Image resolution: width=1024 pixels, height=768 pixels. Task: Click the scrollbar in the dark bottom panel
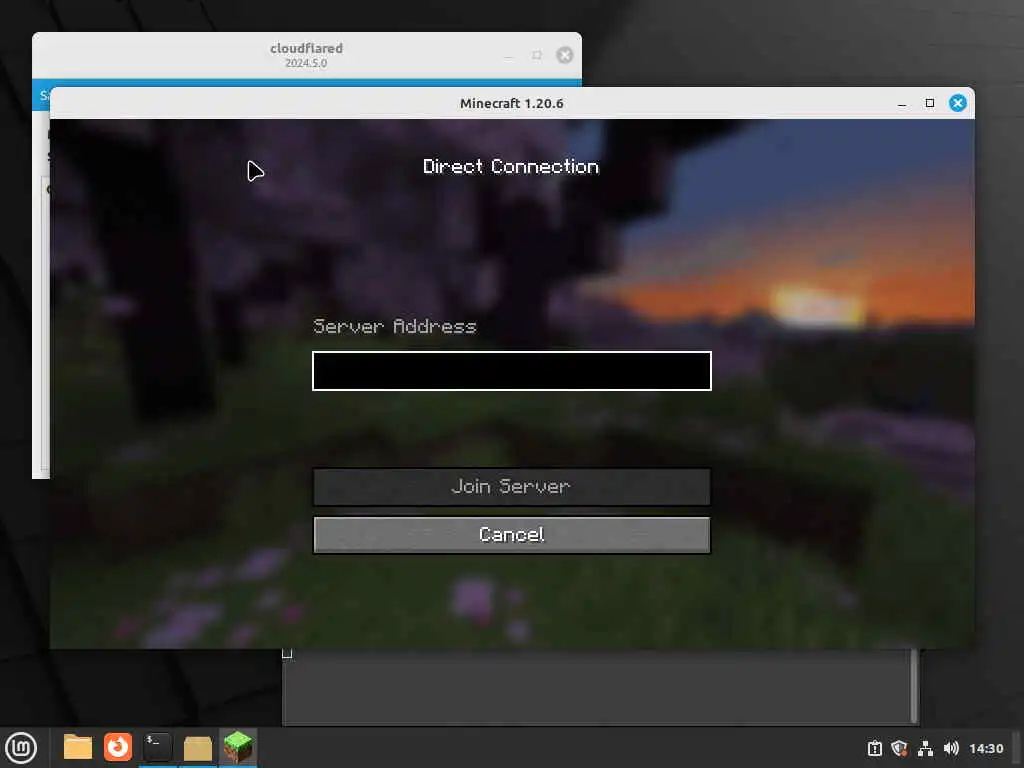(x=914, y=684)
